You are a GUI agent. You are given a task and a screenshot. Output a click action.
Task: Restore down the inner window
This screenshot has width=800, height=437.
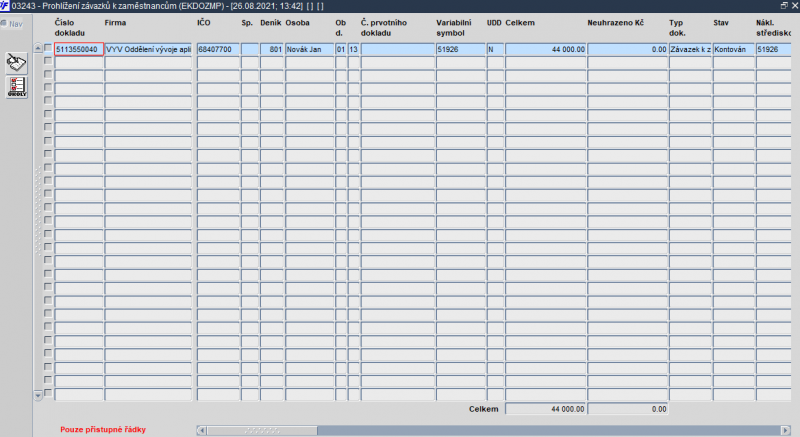[784, 6]
